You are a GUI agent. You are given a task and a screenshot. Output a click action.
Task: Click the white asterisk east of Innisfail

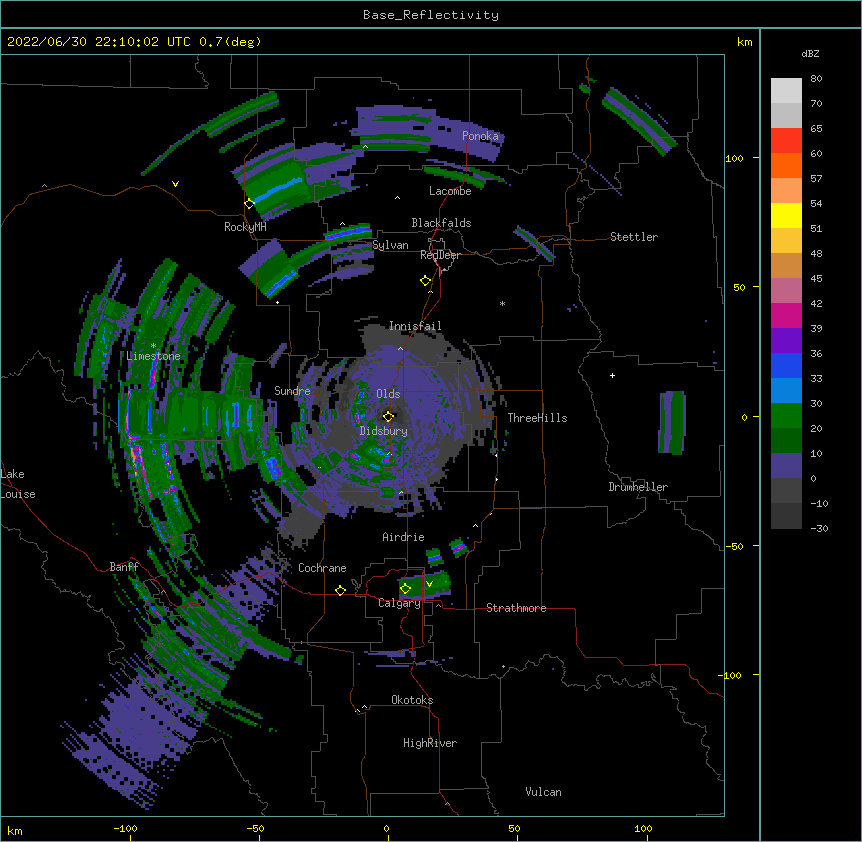tap(502, 304)
